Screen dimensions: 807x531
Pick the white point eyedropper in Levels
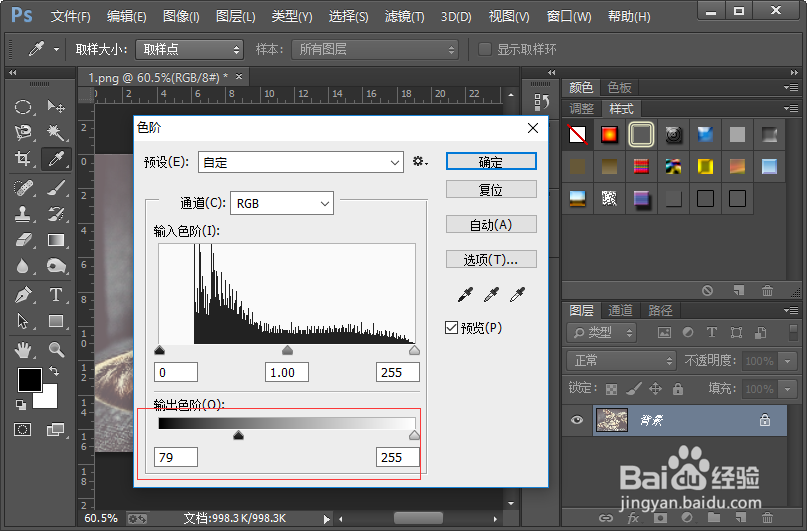517,294
